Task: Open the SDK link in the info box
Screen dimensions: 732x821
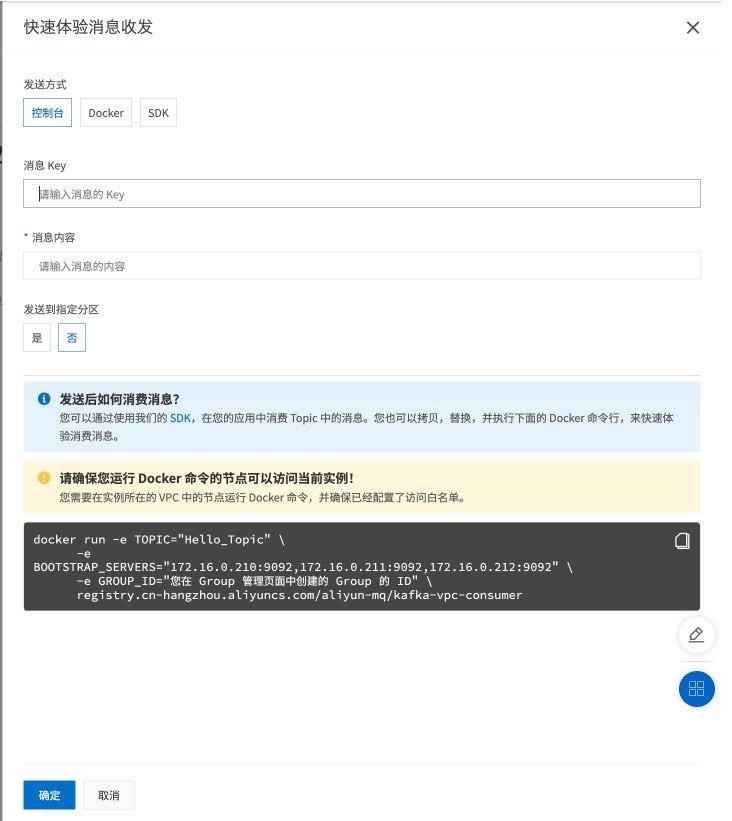Action: 180,418
